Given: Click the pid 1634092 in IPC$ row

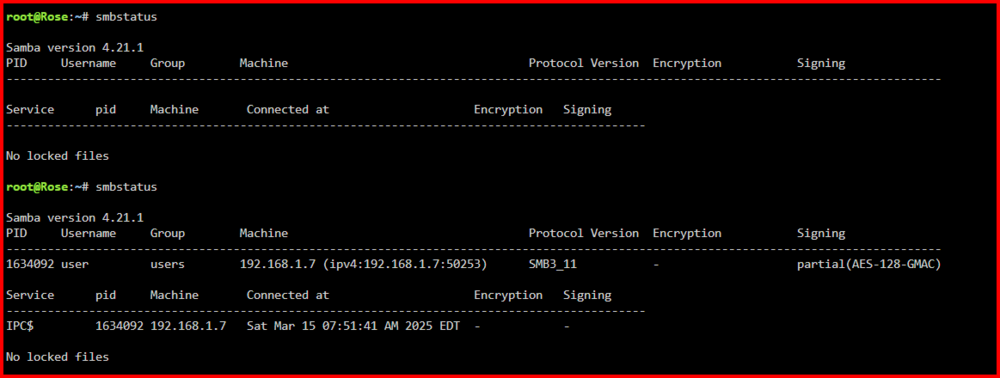Looking at the screenshot, I should (x=119, y=326).
